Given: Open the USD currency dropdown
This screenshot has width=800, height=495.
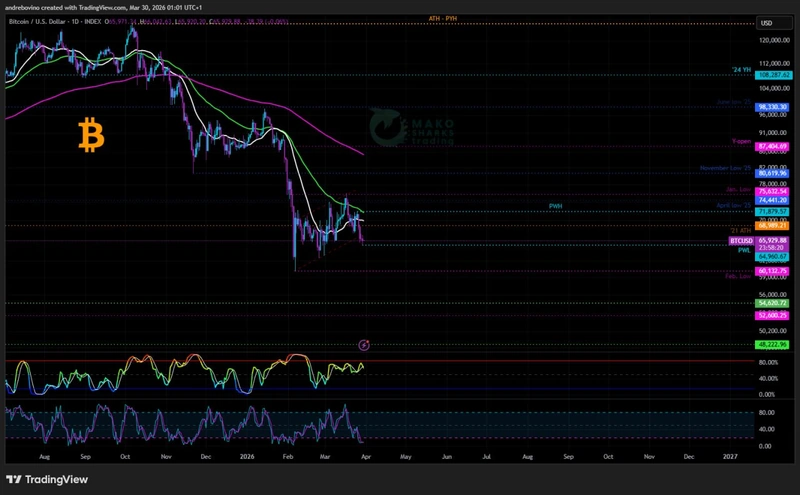Looking at the screenshot, I should coord(767,23).
